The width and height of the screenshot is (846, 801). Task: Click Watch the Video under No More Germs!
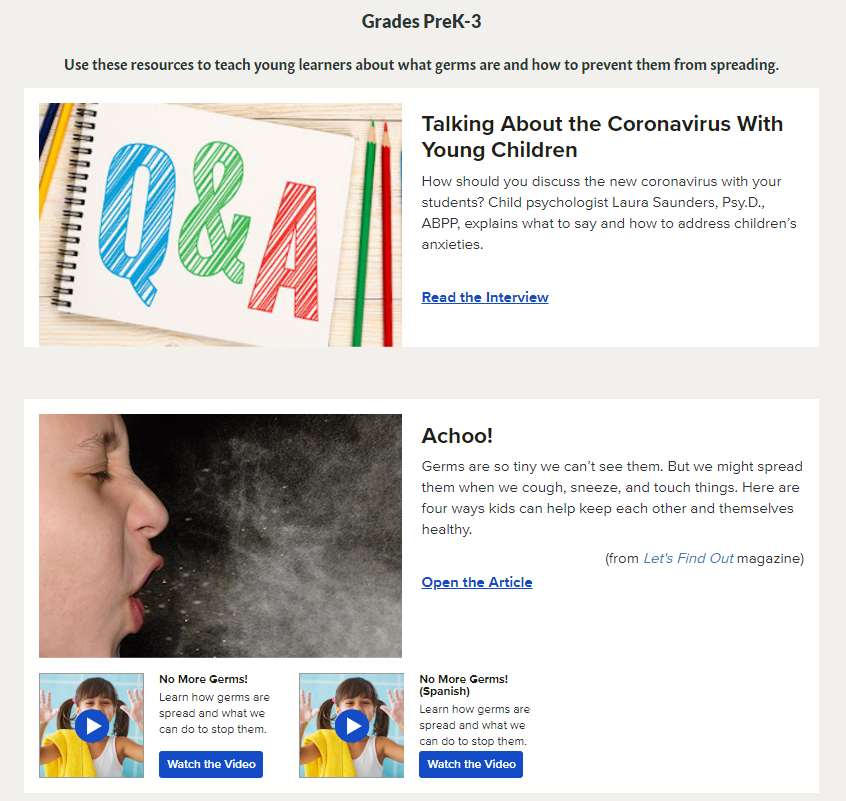pyautogui.click(x=211, y=764)
